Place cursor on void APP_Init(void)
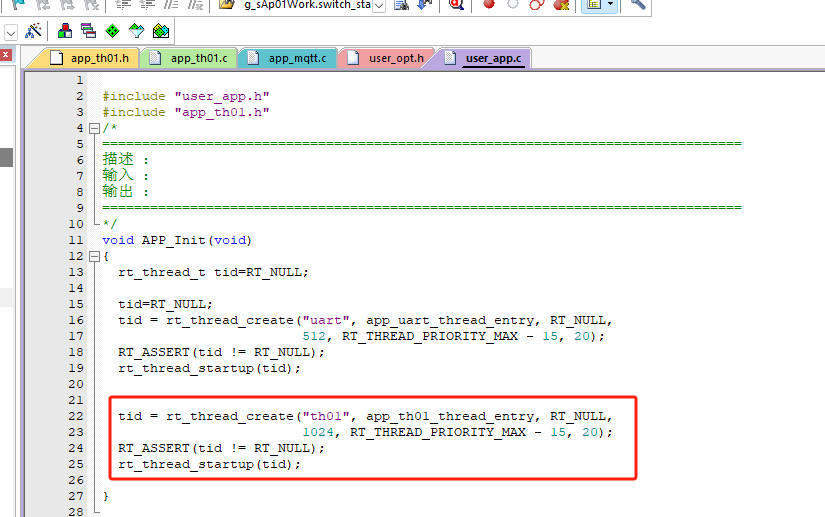The width and height of the screenshot is (825, 517). point(177,240)
